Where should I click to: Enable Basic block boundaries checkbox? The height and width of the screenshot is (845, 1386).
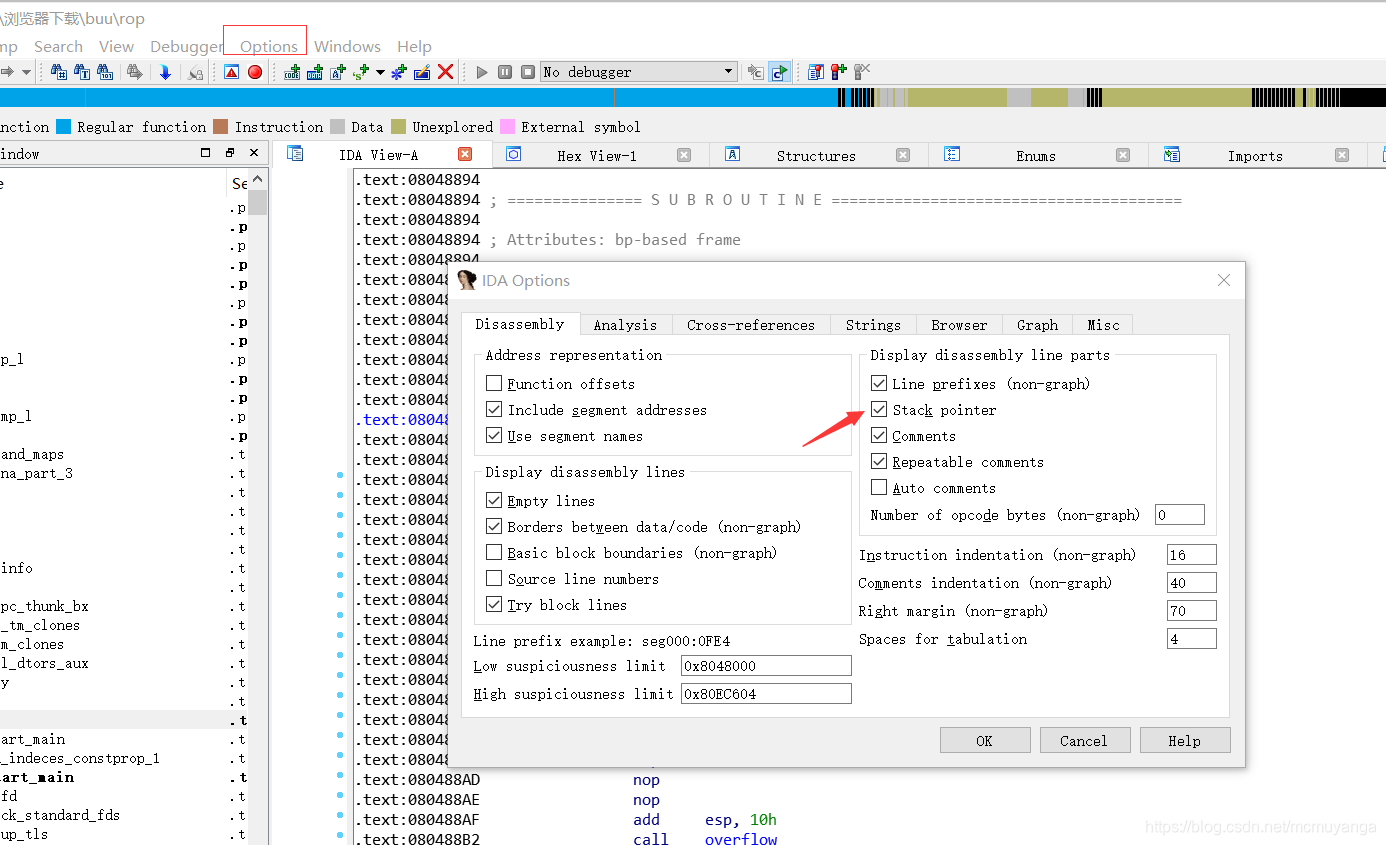tap(494, 552)
